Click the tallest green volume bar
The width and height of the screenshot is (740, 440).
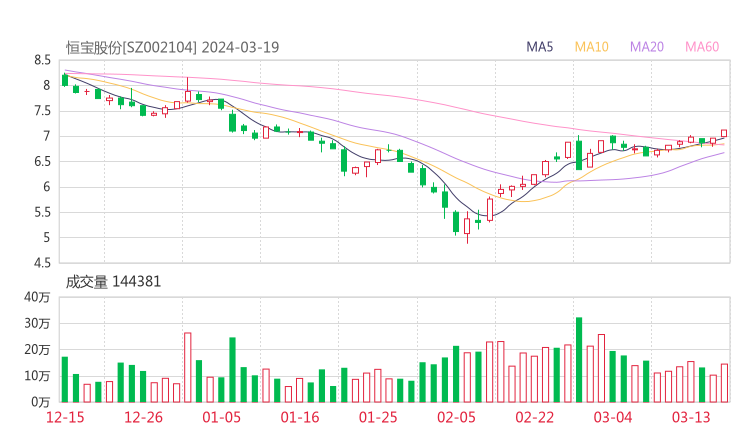point(579,360)
